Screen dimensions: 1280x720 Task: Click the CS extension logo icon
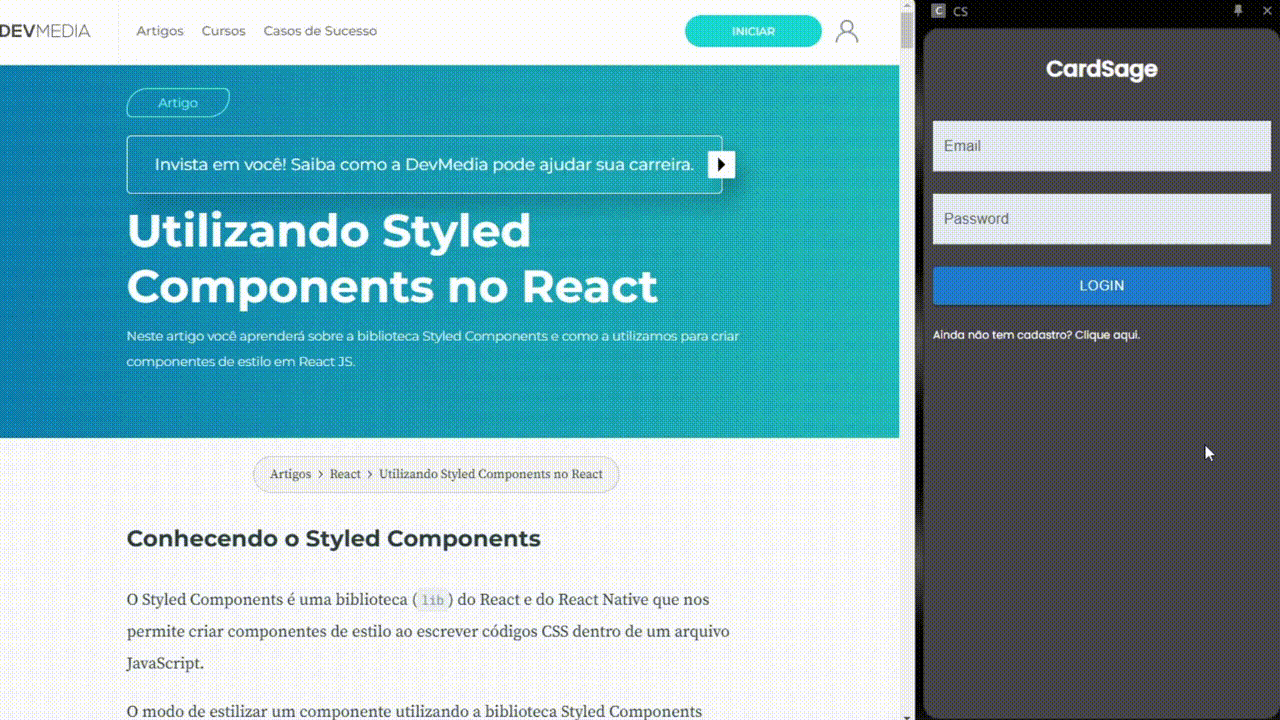pyautogui.click(x=938, y=11)
